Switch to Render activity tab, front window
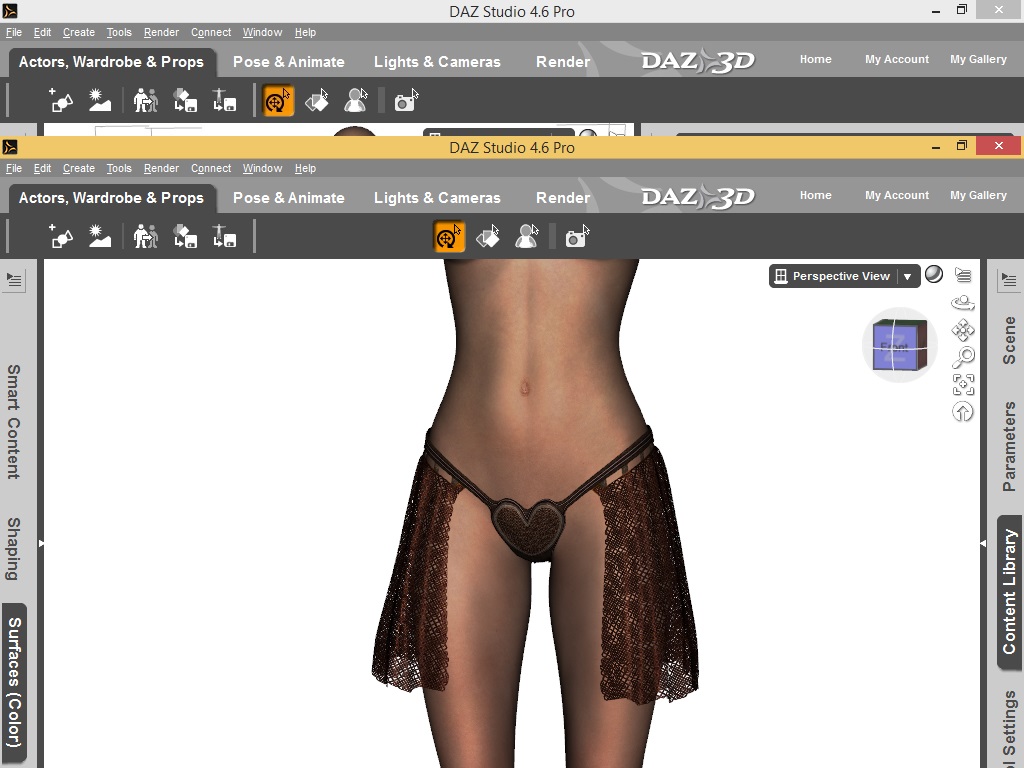 click(563, 198)
